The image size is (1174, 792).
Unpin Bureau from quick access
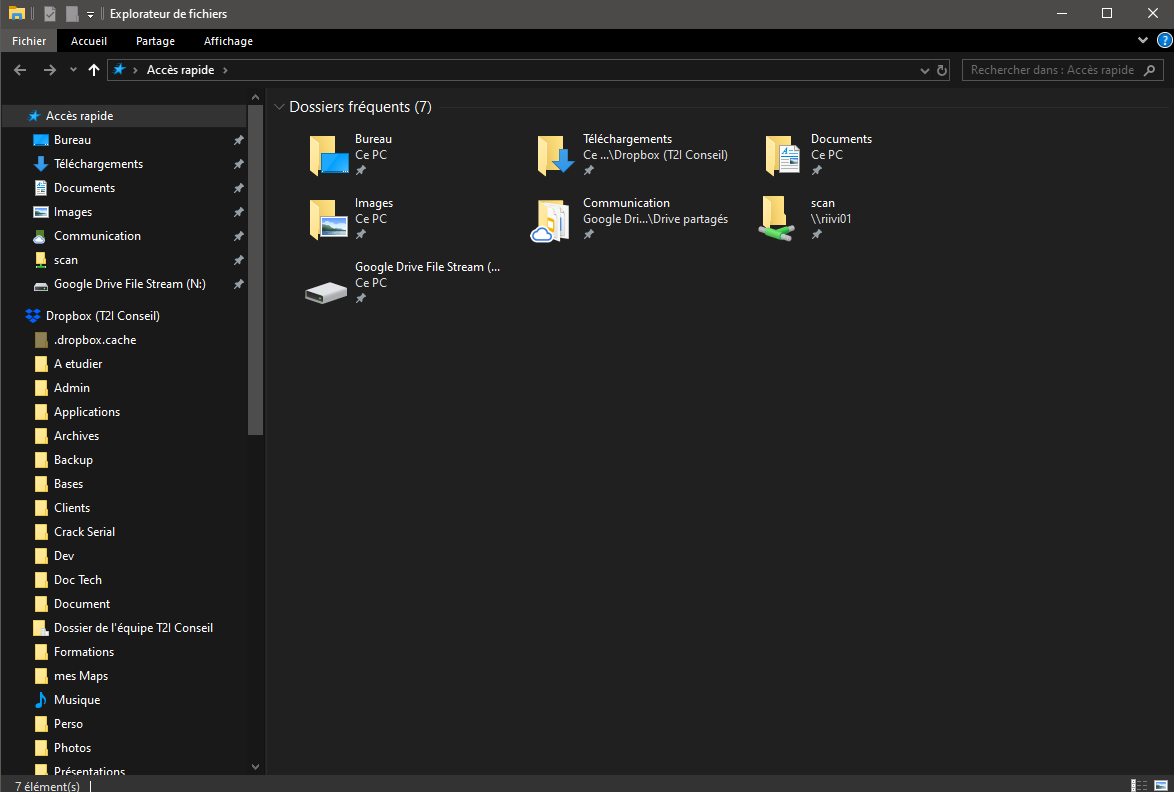click(x=238, y=139)
